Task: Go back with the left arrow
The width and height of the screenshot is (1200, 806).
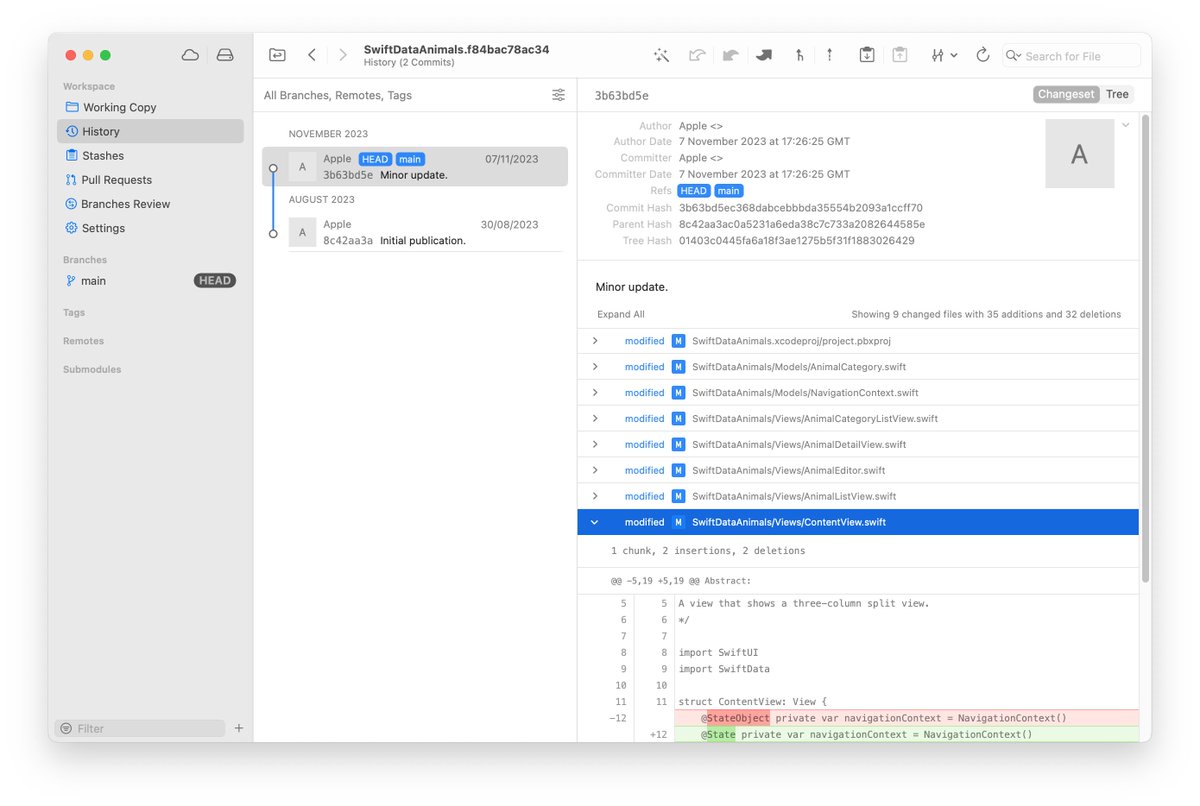Action: click(312, 55)
